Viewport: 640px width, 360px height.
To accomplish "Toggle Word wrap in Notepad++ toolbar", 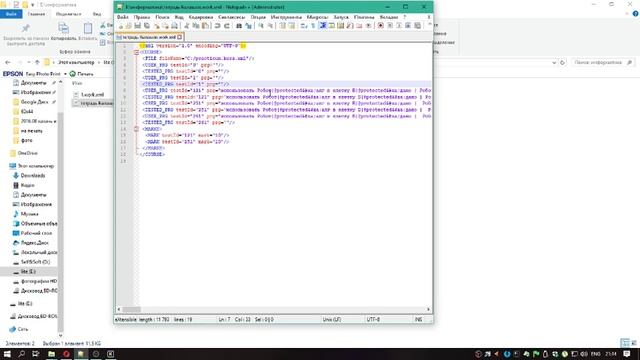I will (304, 26).
